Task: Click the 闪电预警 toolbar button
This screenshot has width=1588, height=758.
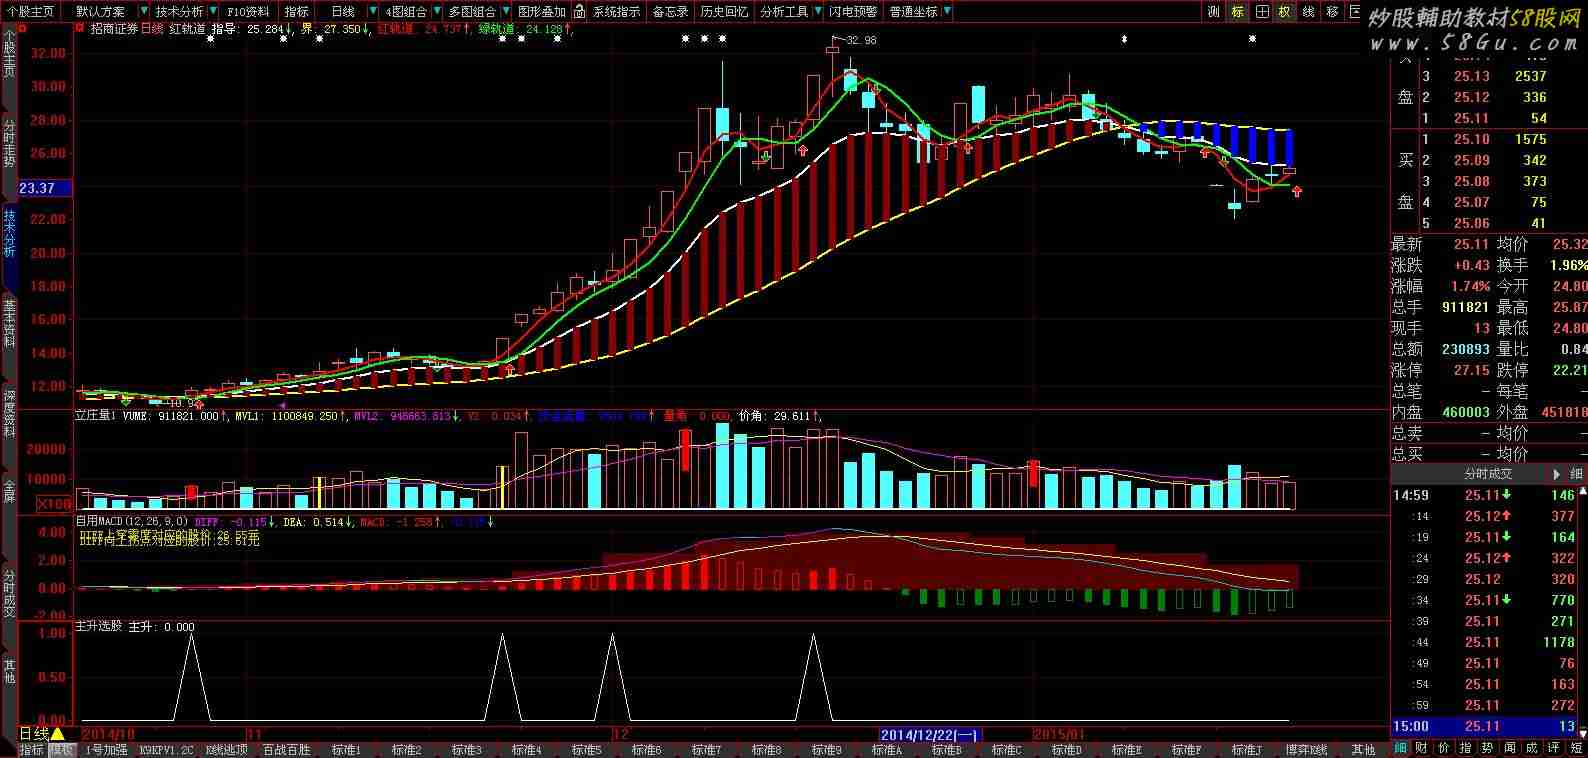Action: pyautogui.click(x=854, y=12)
